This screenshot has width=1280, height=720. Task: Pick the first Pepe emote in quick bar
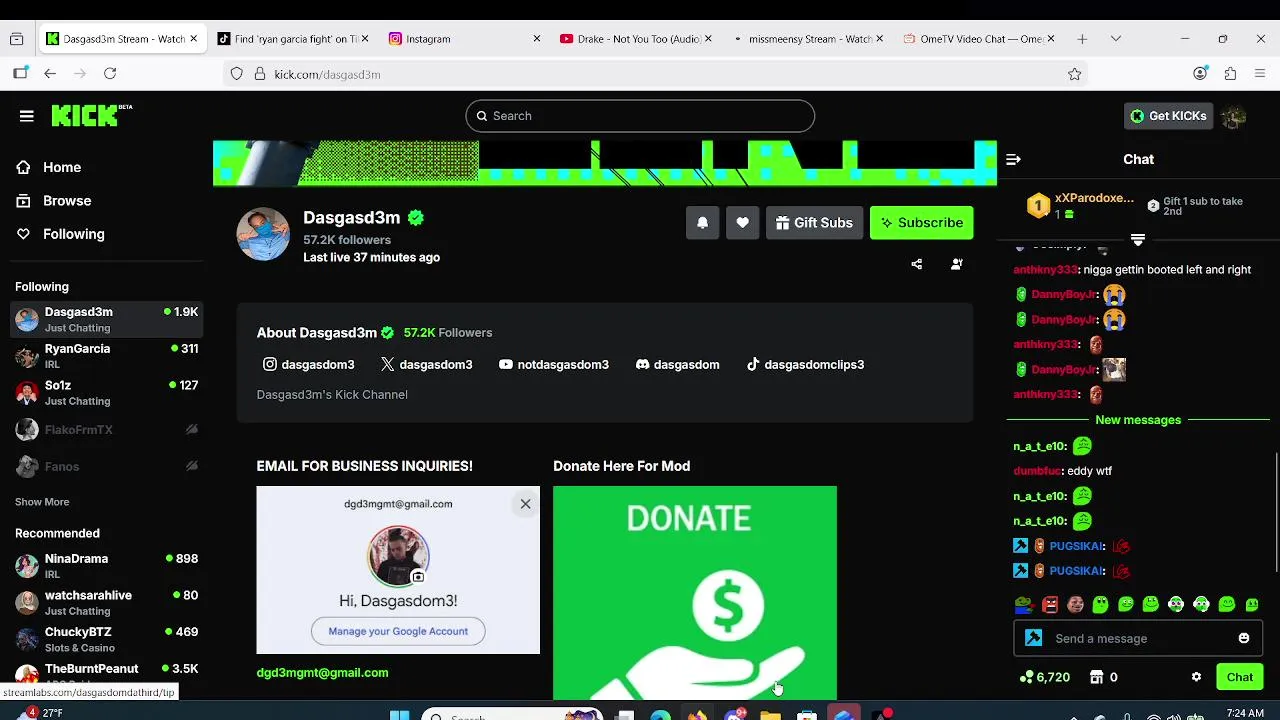[1023, 604]
